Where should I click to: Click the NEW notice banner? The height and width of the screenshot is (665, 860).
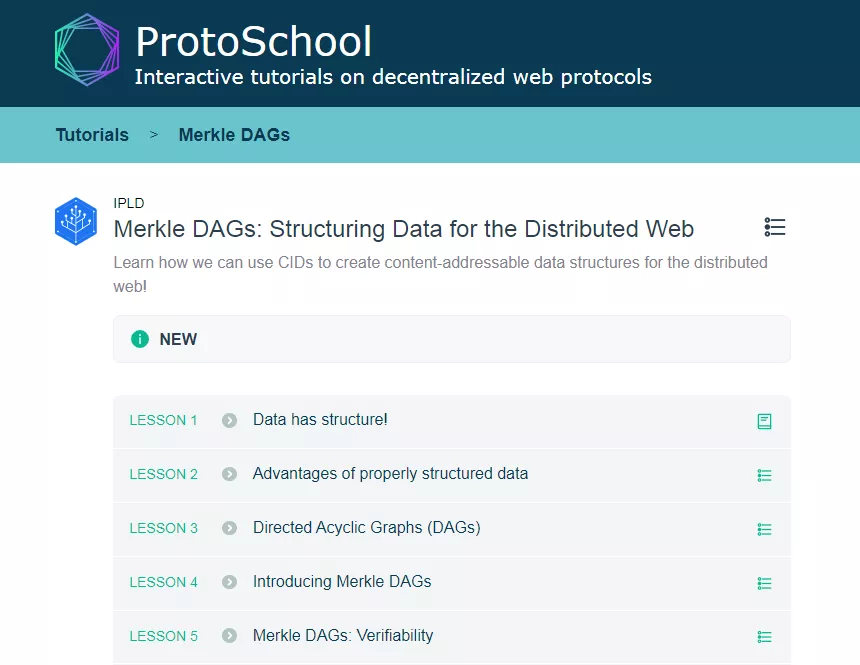coord(452,339)
